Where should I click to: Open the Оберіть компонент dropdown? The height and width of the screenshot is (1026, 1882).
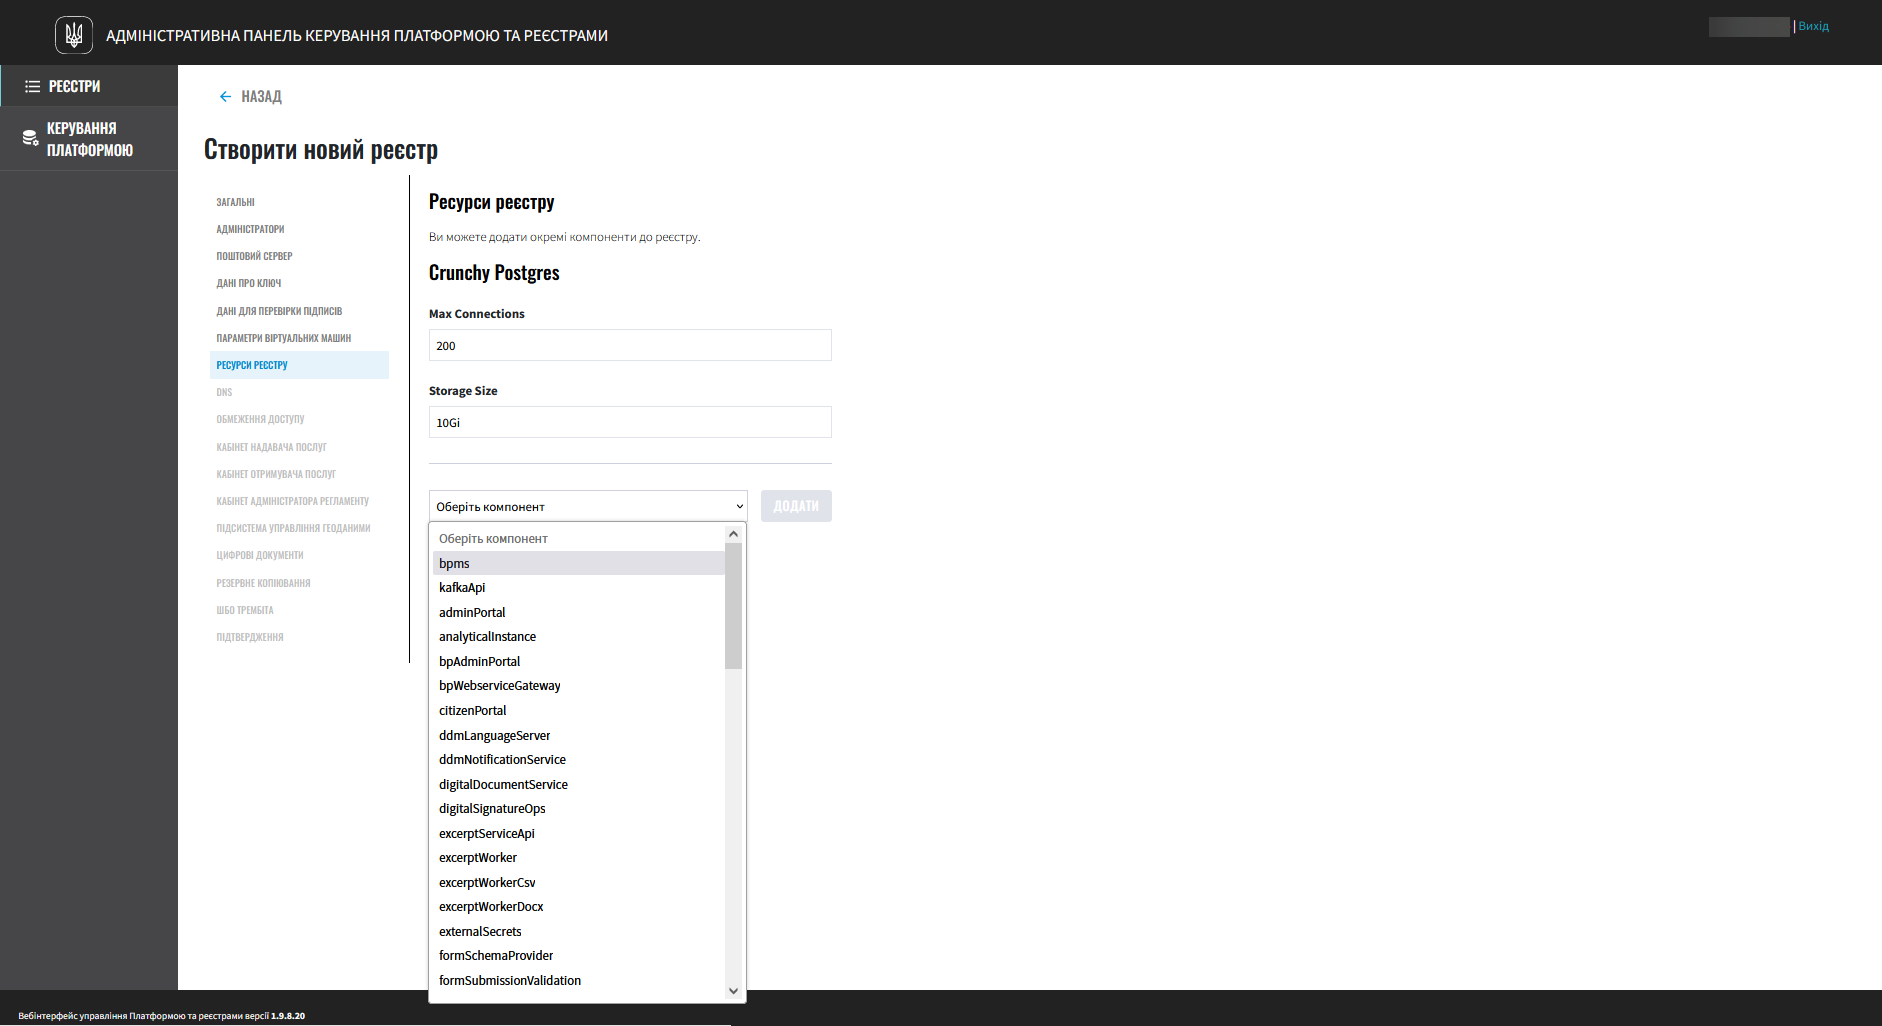click(x=588, y=506)
